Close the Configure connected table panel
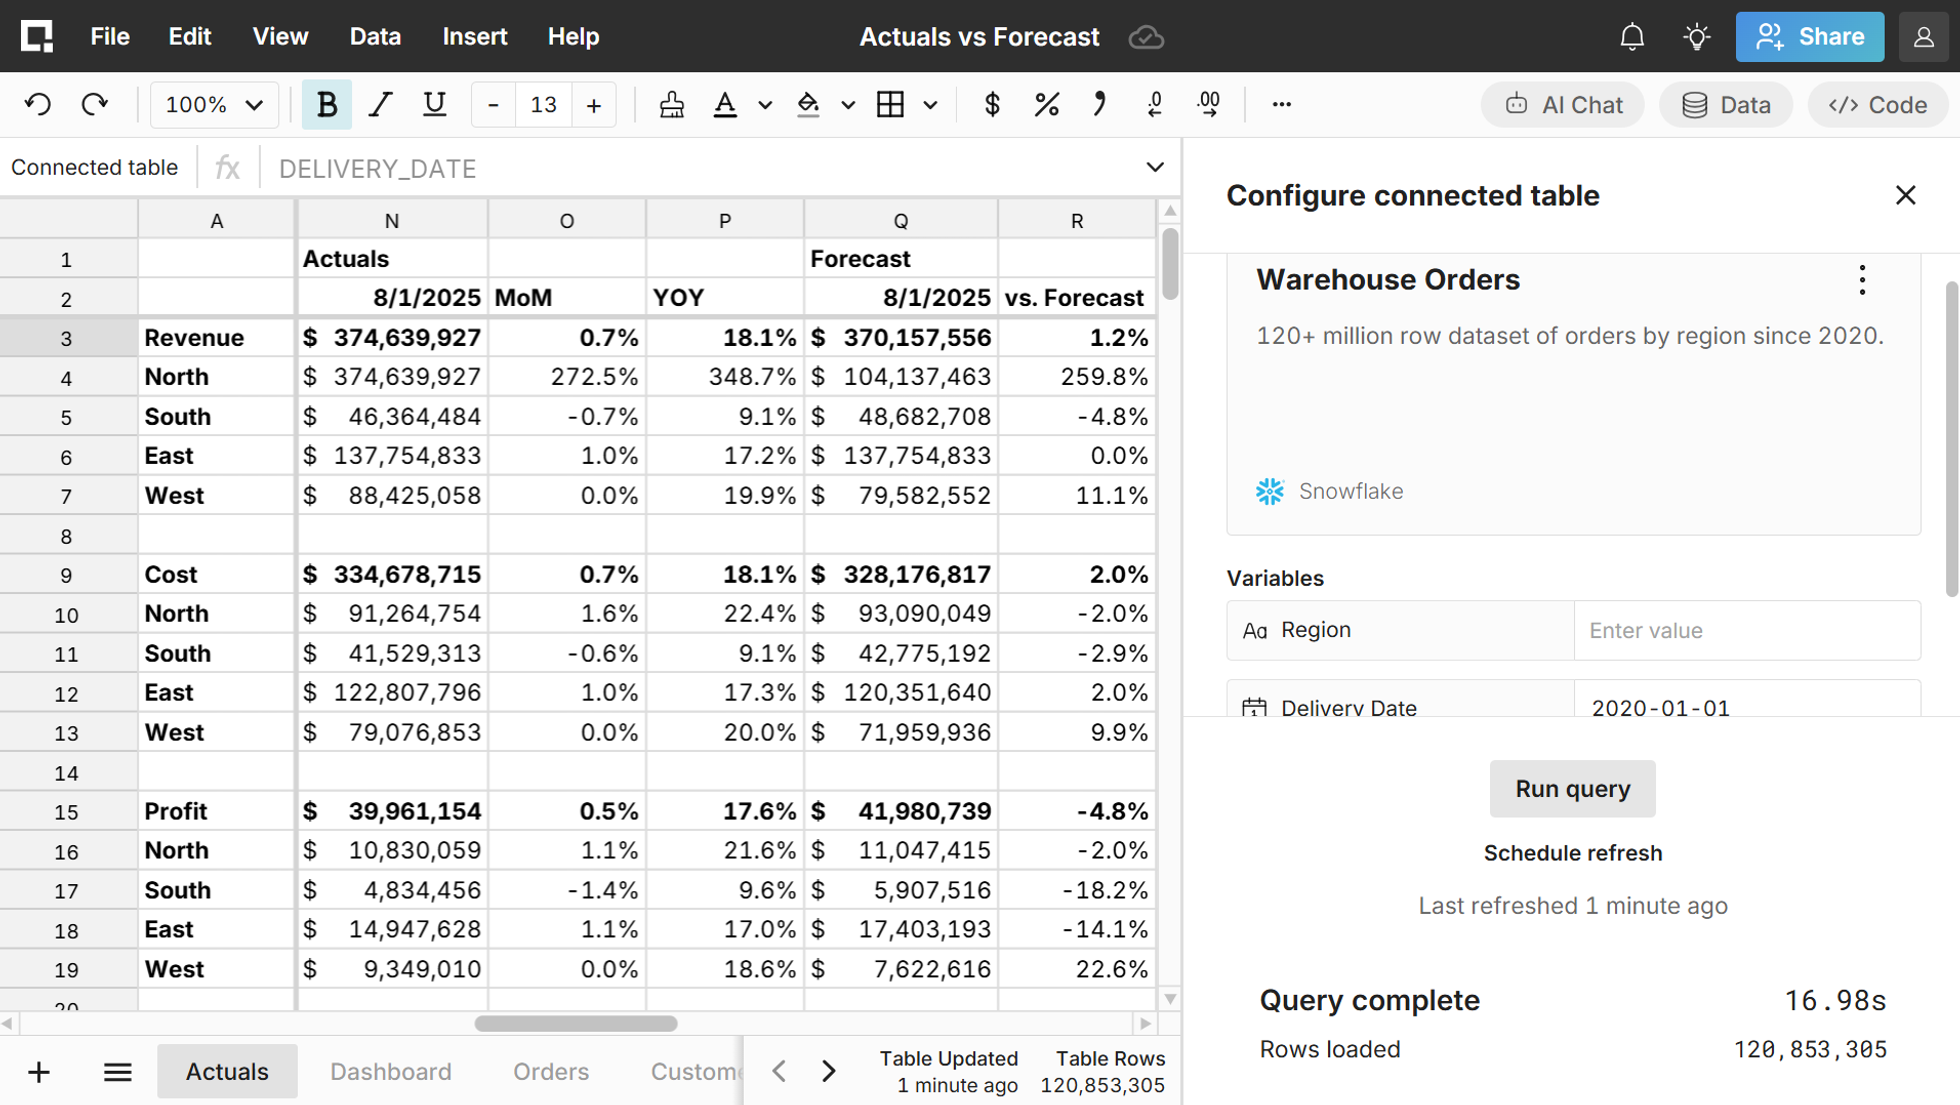The width and height of the screenshot is (1960, 1105). pyautogui.click(x=1905, y=195)
